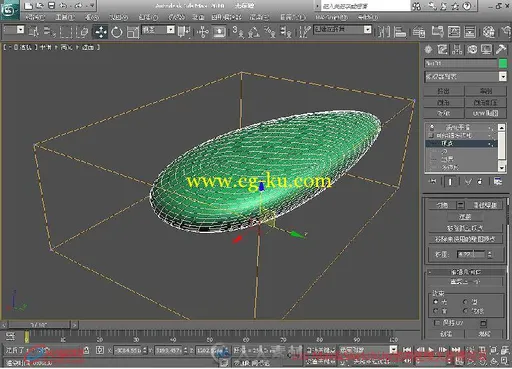The height and width of the screenshot is (369, 512).
Task: Select the 边 constraint radio button
Action: pos(465,302)
